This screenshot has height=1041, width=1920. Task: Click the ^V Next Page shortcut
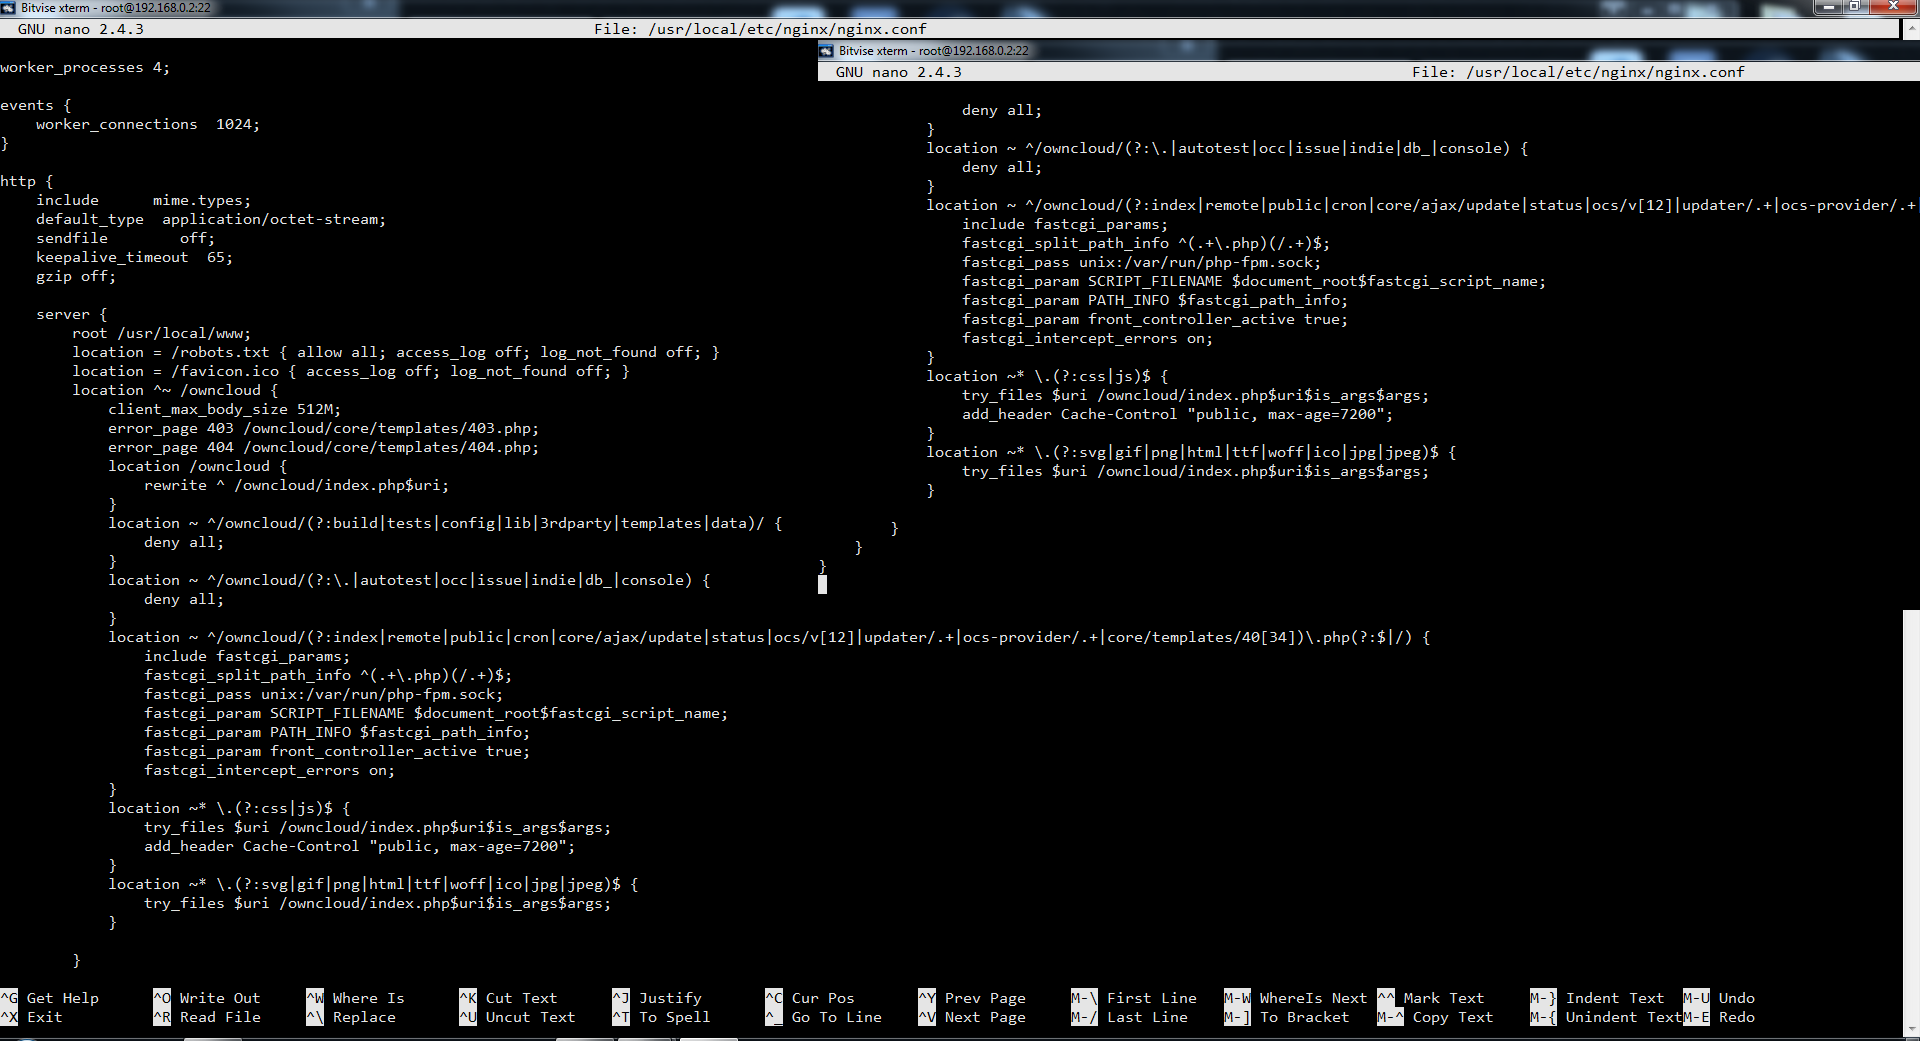coord(972,1017)
